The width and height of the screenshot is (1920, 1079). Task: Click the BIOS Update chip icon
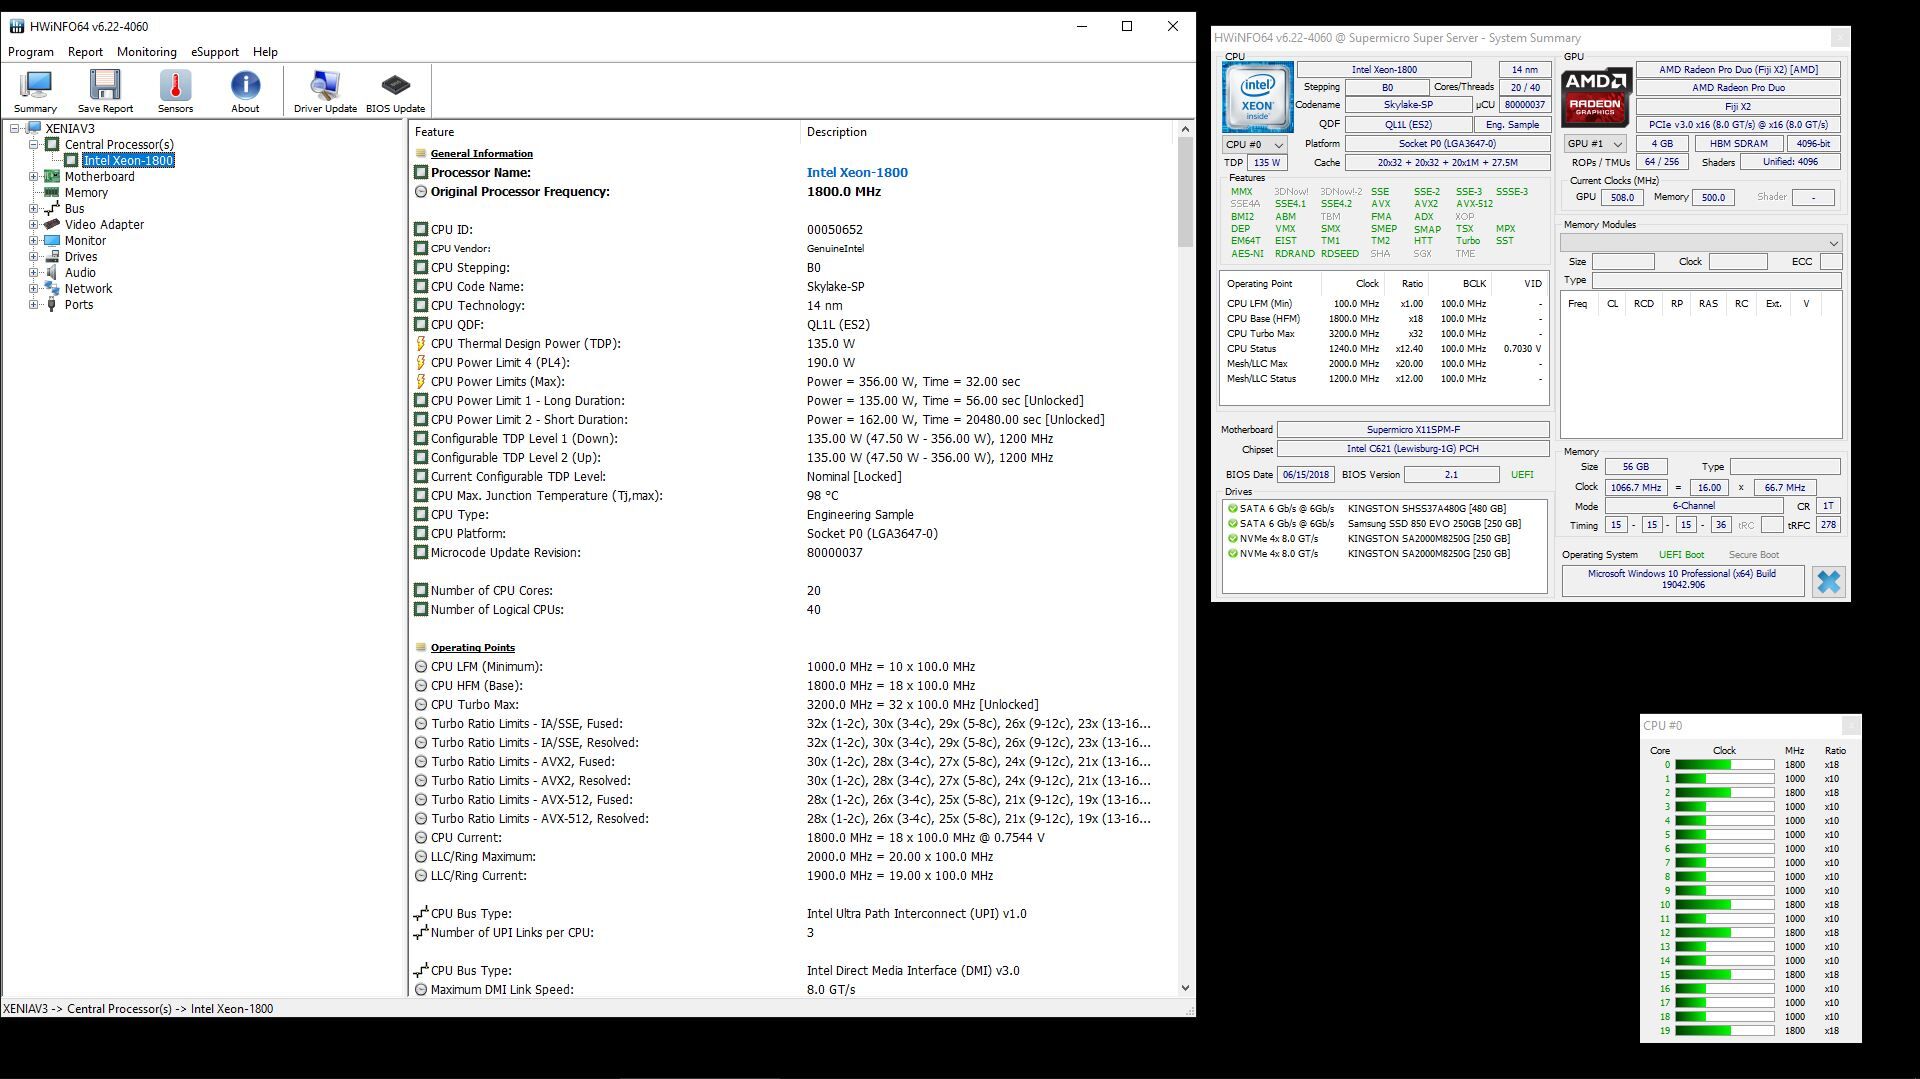pyautogui.click(x=395, y=86)
